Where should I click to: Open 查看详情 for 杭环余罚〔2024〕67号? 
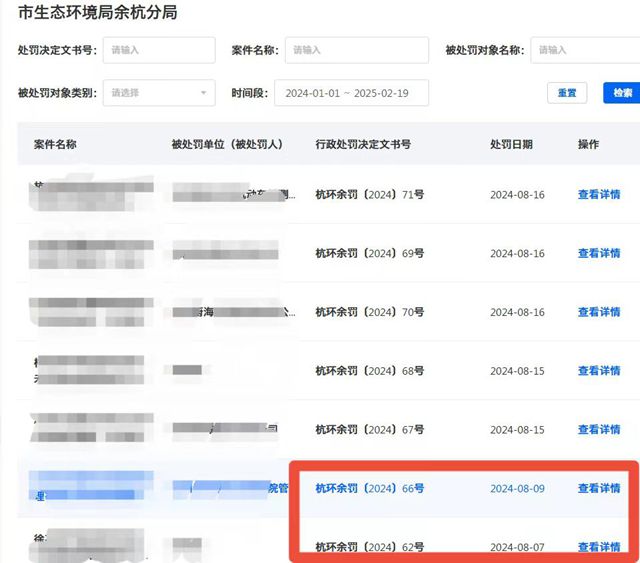[x=599, y=429]
